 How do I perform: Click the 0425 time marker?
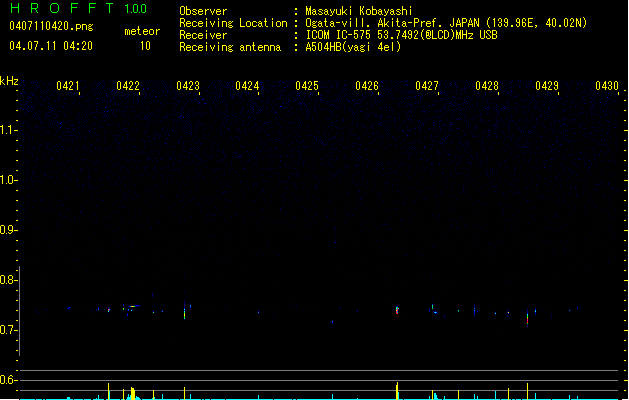(x=307, y=86)
